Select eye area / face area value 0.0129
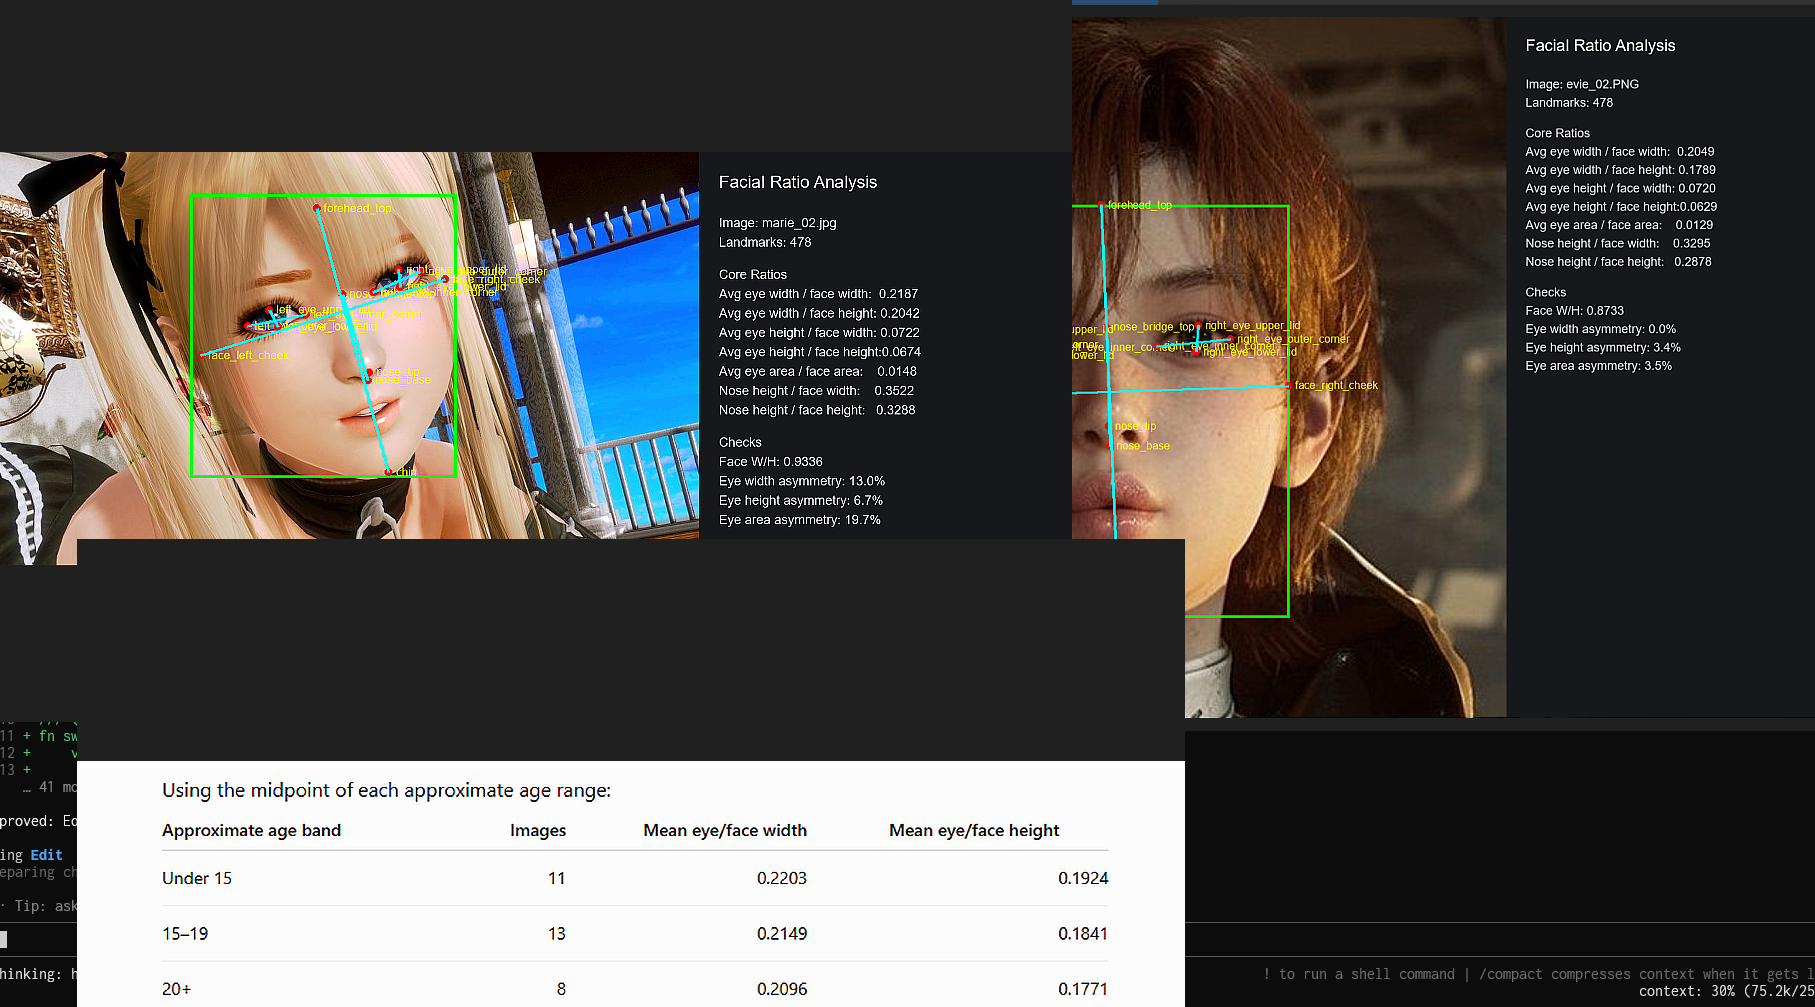 pos(1694,225)
